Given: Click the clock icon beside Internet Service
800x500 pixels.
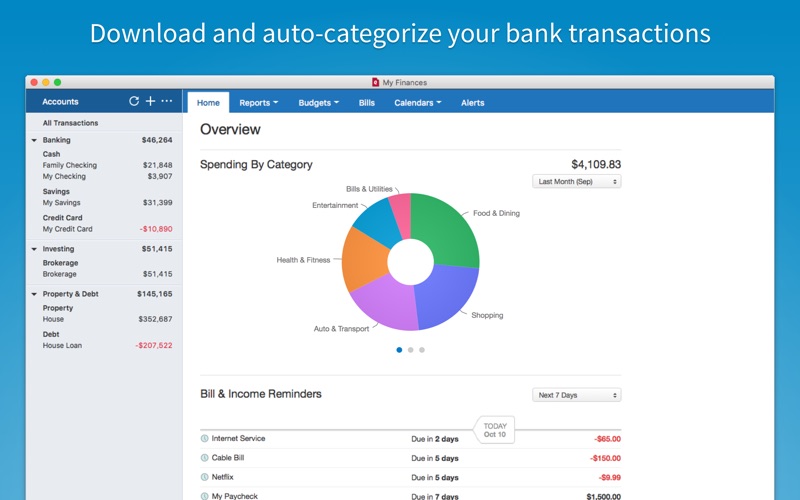Looking at the screenshot, I should 205,439.
